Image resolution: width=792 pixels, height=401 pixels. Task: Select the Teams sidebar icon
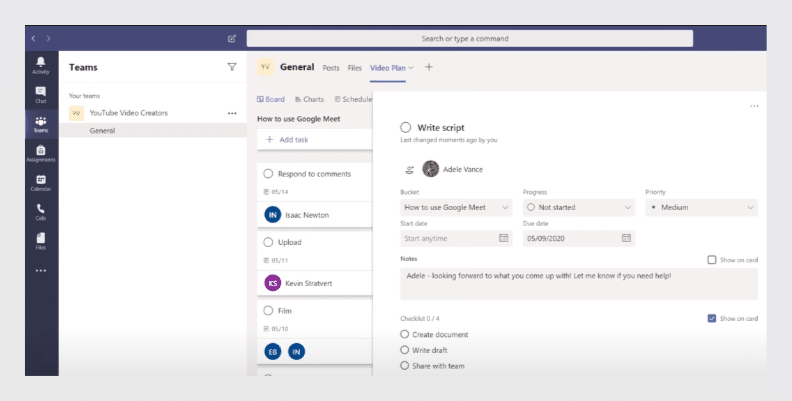click(x=41, y=124)
